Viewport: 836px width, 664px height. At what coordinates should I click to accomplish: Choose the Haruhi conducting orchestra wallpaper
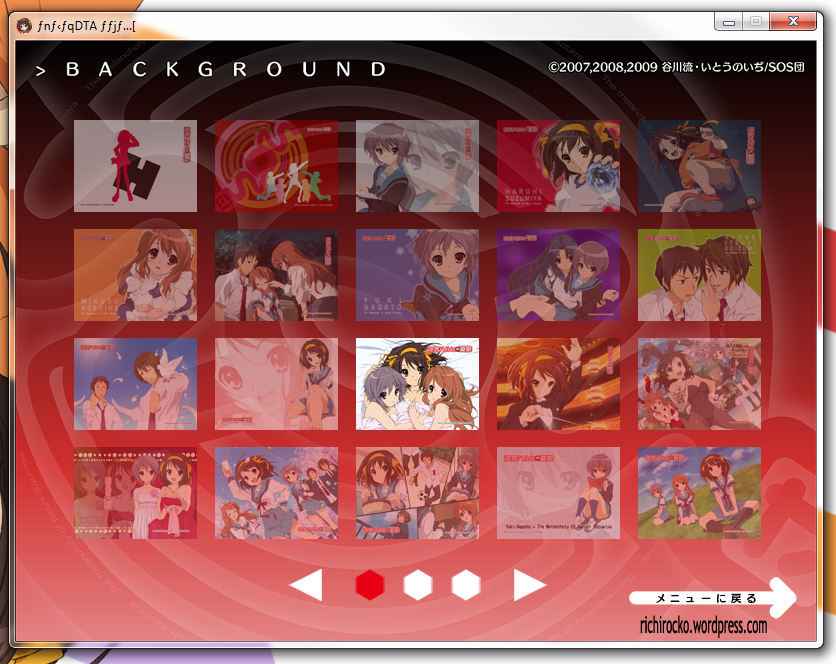point(558,384)
